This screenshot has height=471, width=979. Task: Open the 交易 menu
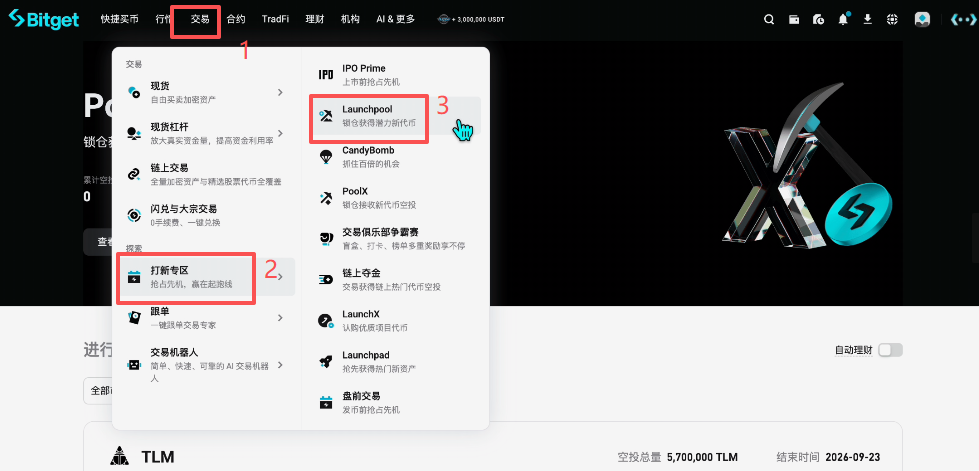(200, 19)
